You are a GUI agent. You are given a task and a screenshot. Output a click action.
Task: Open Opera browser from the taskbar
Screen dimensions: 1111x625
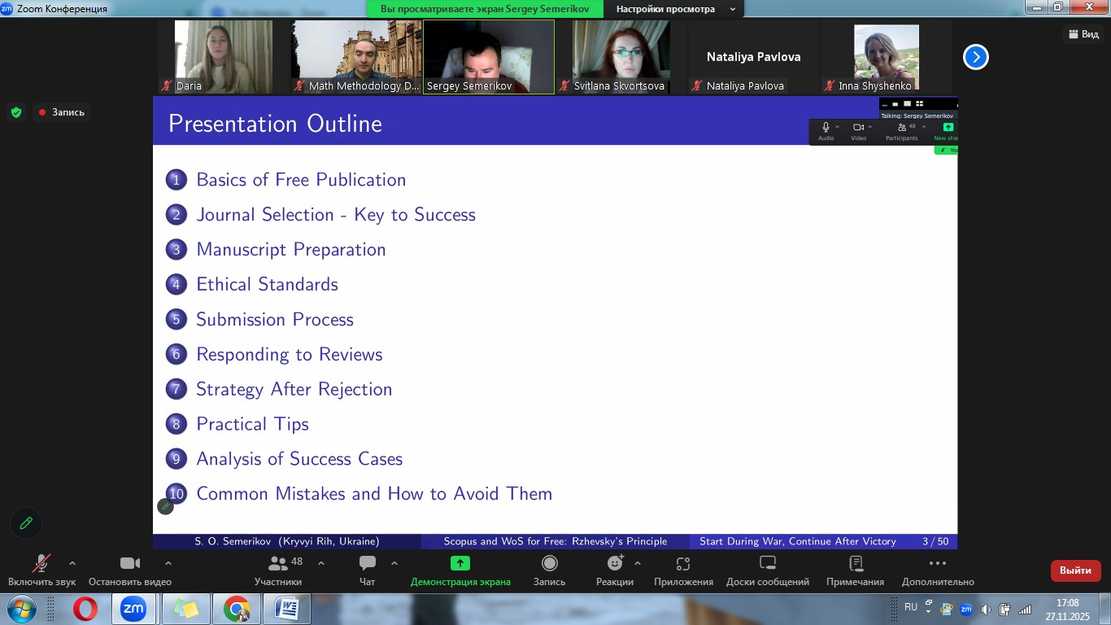[85, 608]
